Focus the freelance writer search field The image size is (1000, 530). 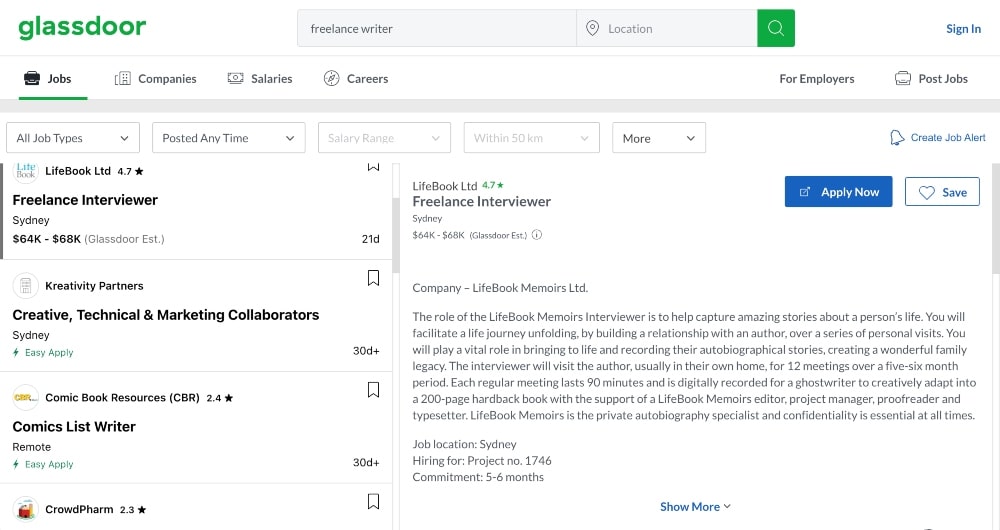(437, 28)
